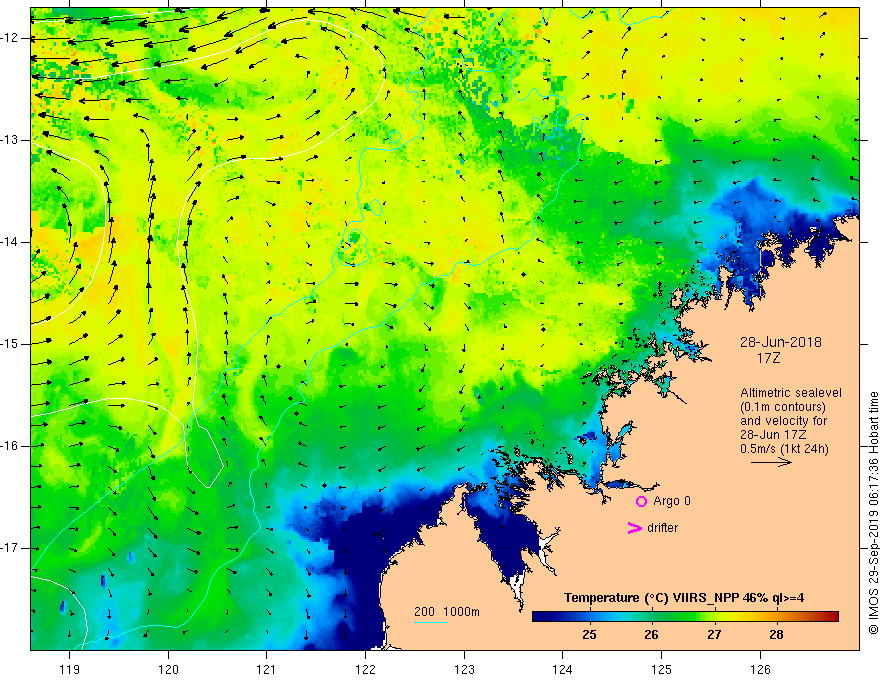The height and width of the screenshot is (680, 880).
Task: Click the color bar tick label 25
Action: [589, 635]
